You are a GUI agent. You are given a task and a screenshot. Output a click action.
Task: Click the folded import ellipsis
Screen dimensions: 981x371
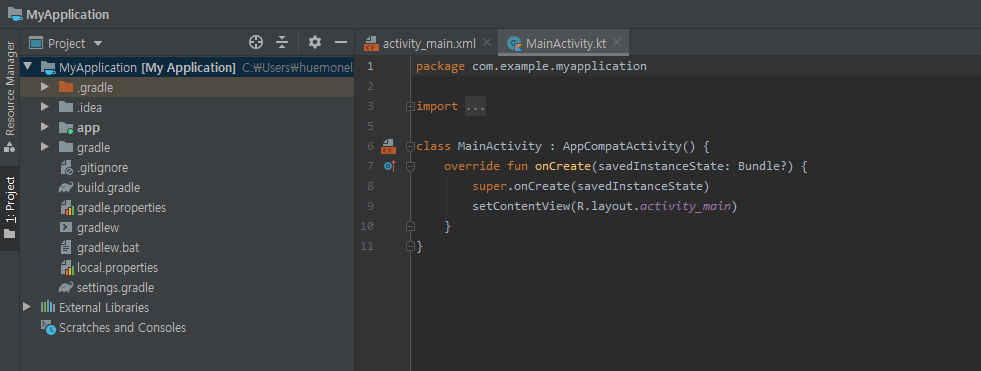[x=475, y=106]
